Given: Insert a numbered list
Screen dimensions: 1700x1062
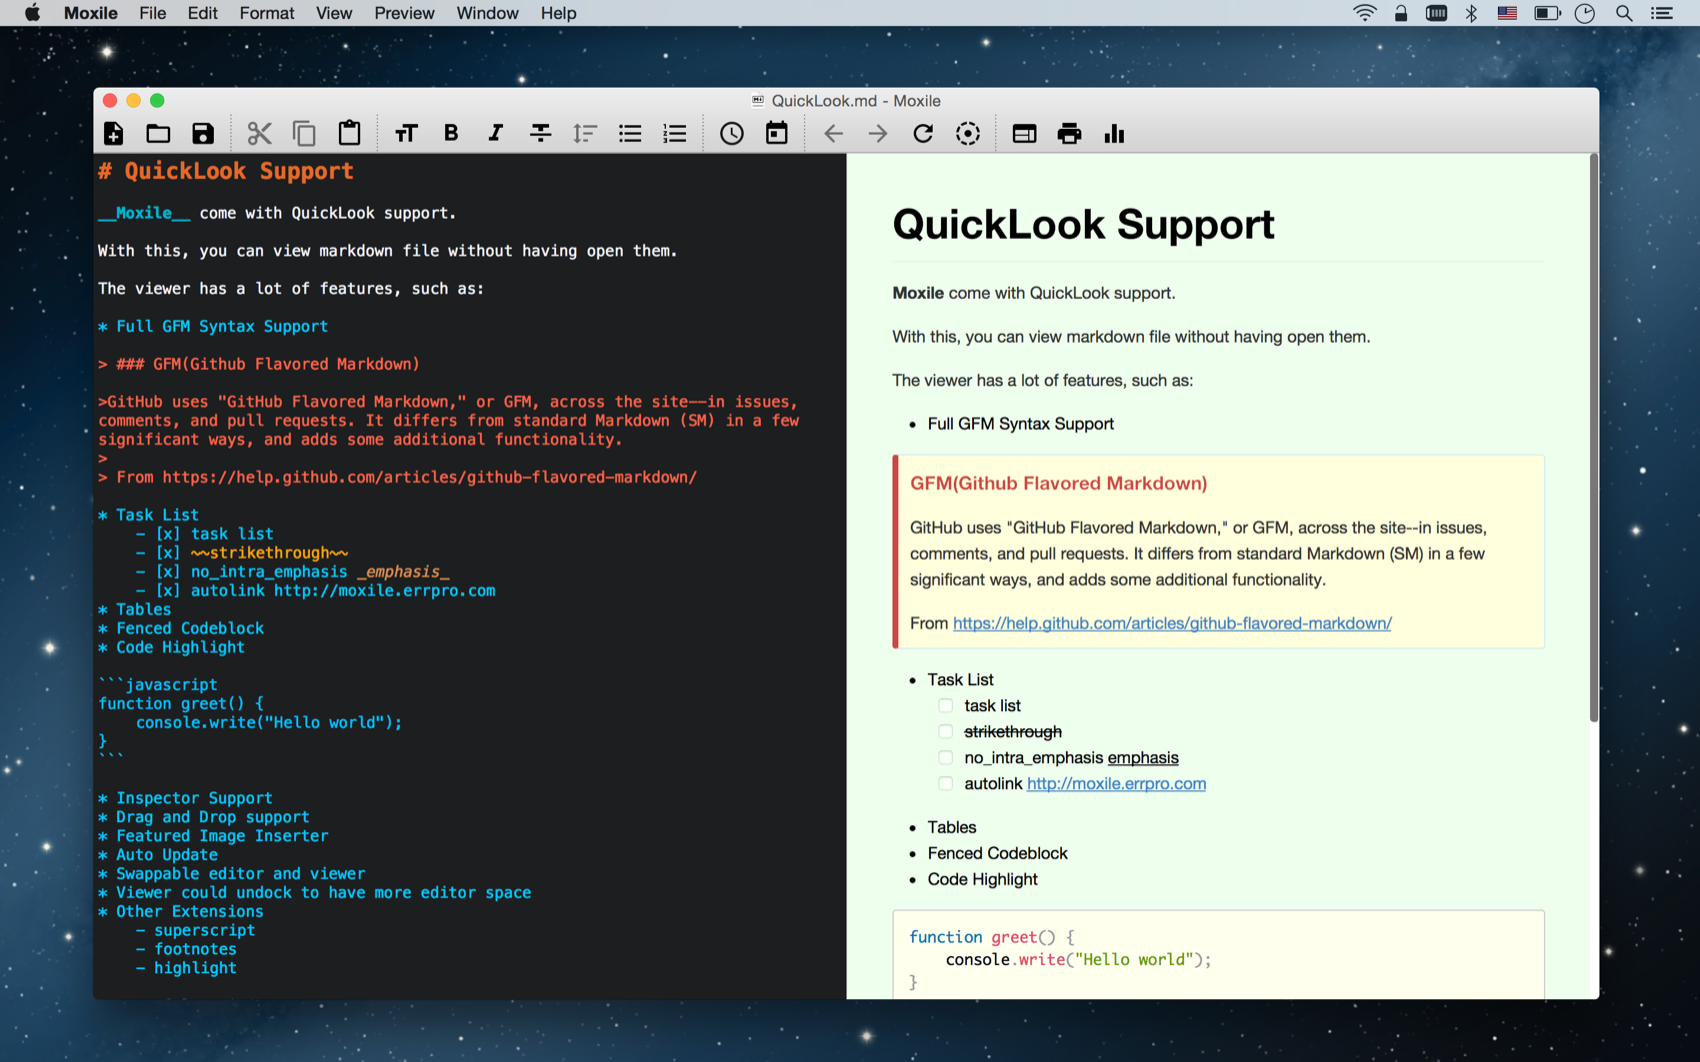Looking at the screenshot, I should point(675,133).
